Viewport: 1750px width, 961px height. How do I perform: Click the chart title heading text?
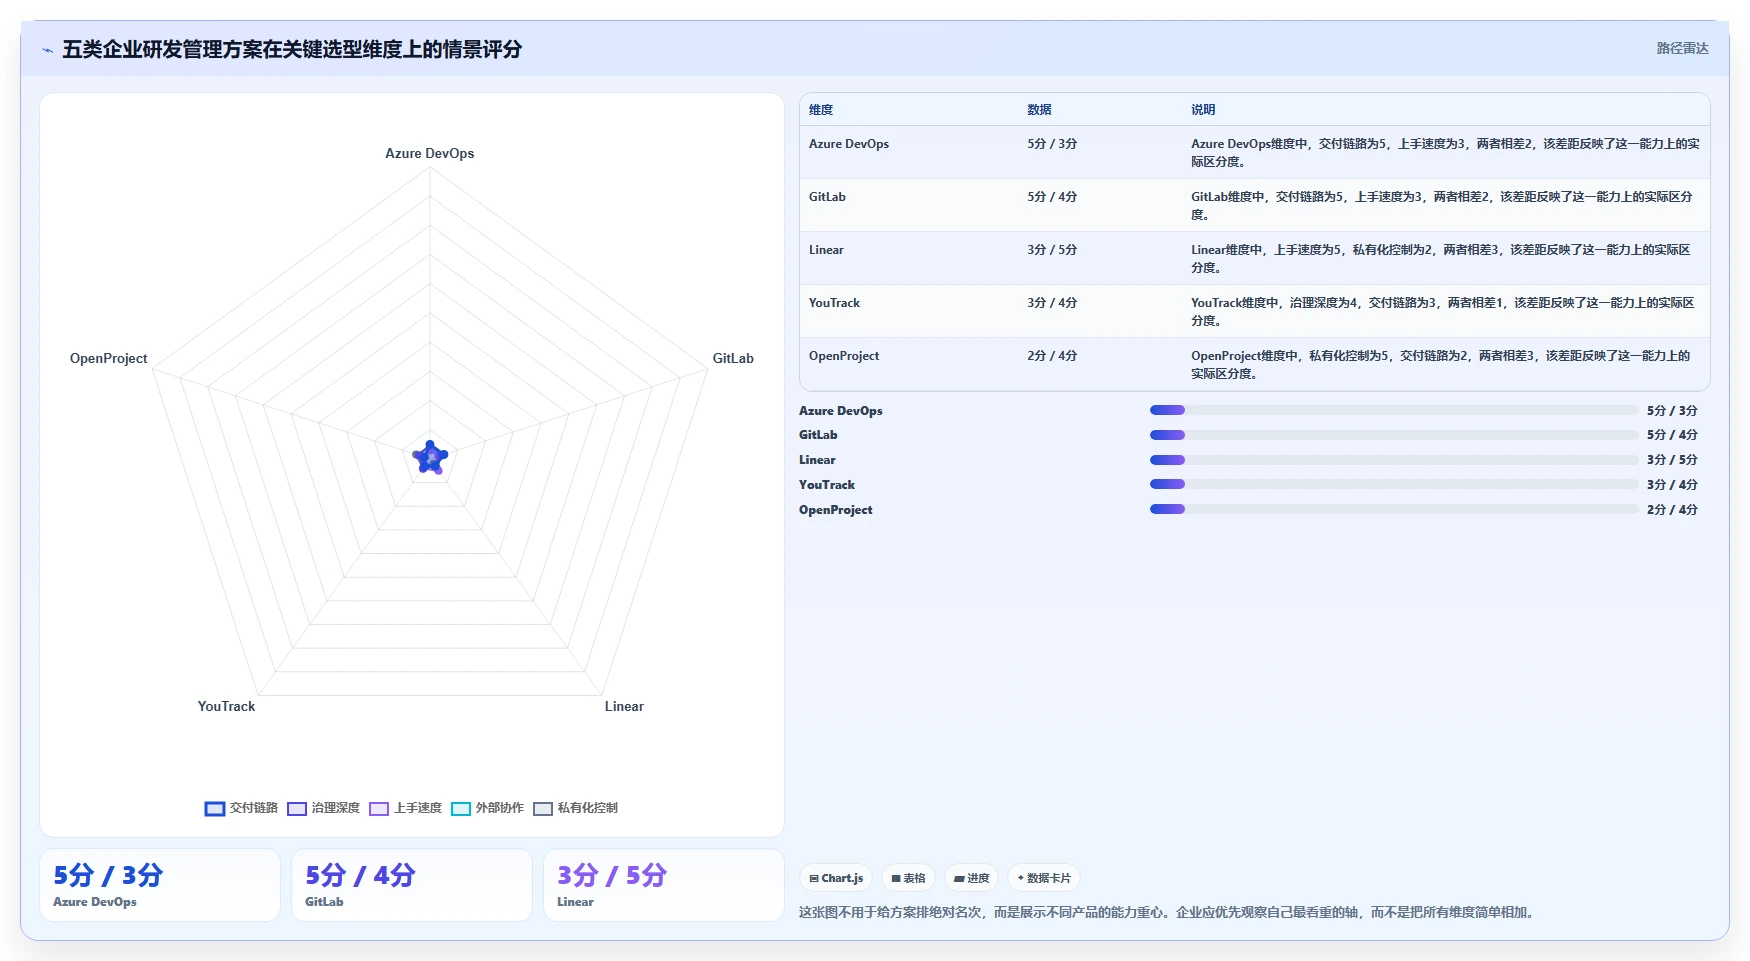[292, 49]
